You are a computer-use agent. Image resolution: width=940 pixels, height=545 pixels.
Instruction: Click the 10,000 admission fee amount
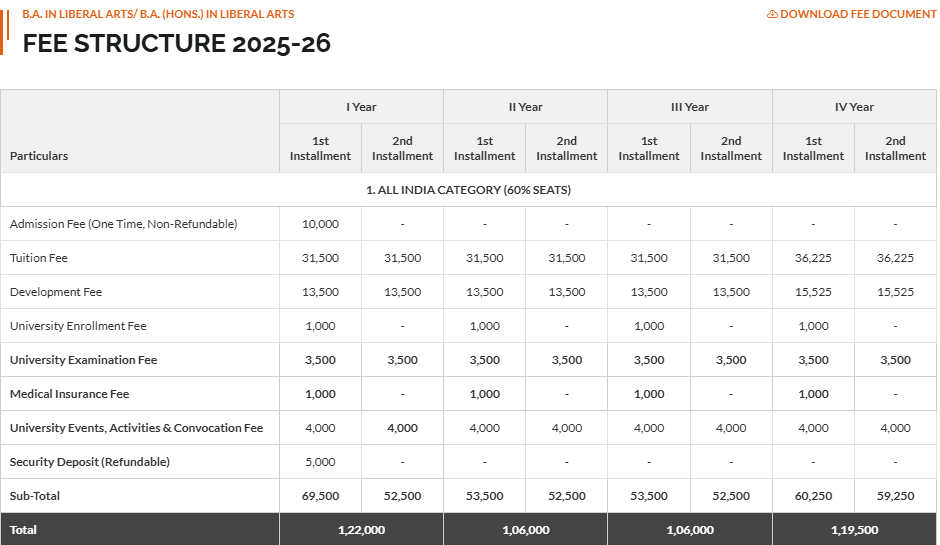click(x=320, y=224)
